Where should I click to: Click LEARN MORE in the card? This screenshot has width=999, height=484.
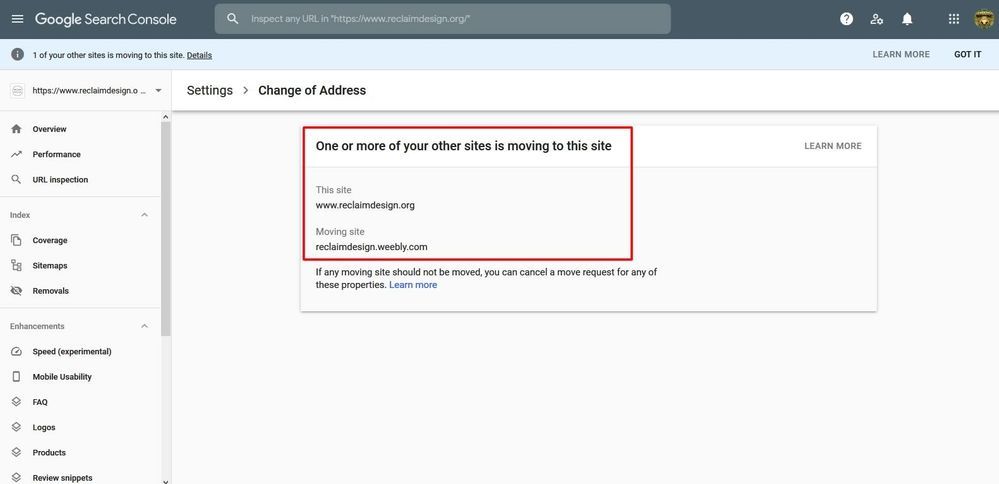tap(833, 146)
